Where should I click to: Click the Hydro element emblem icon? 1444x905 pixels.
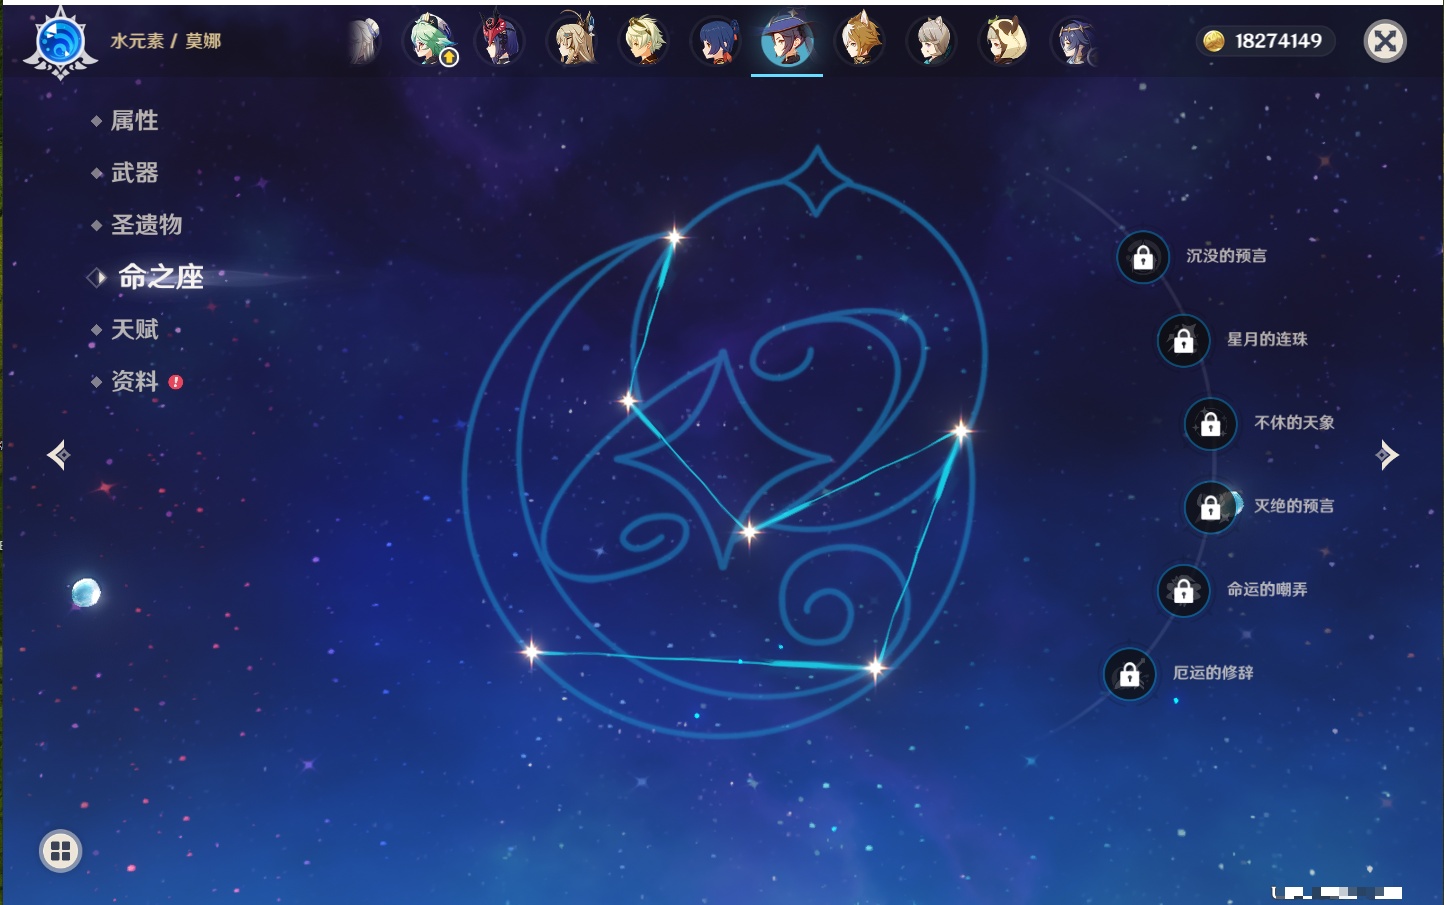(x=60, y=43)
